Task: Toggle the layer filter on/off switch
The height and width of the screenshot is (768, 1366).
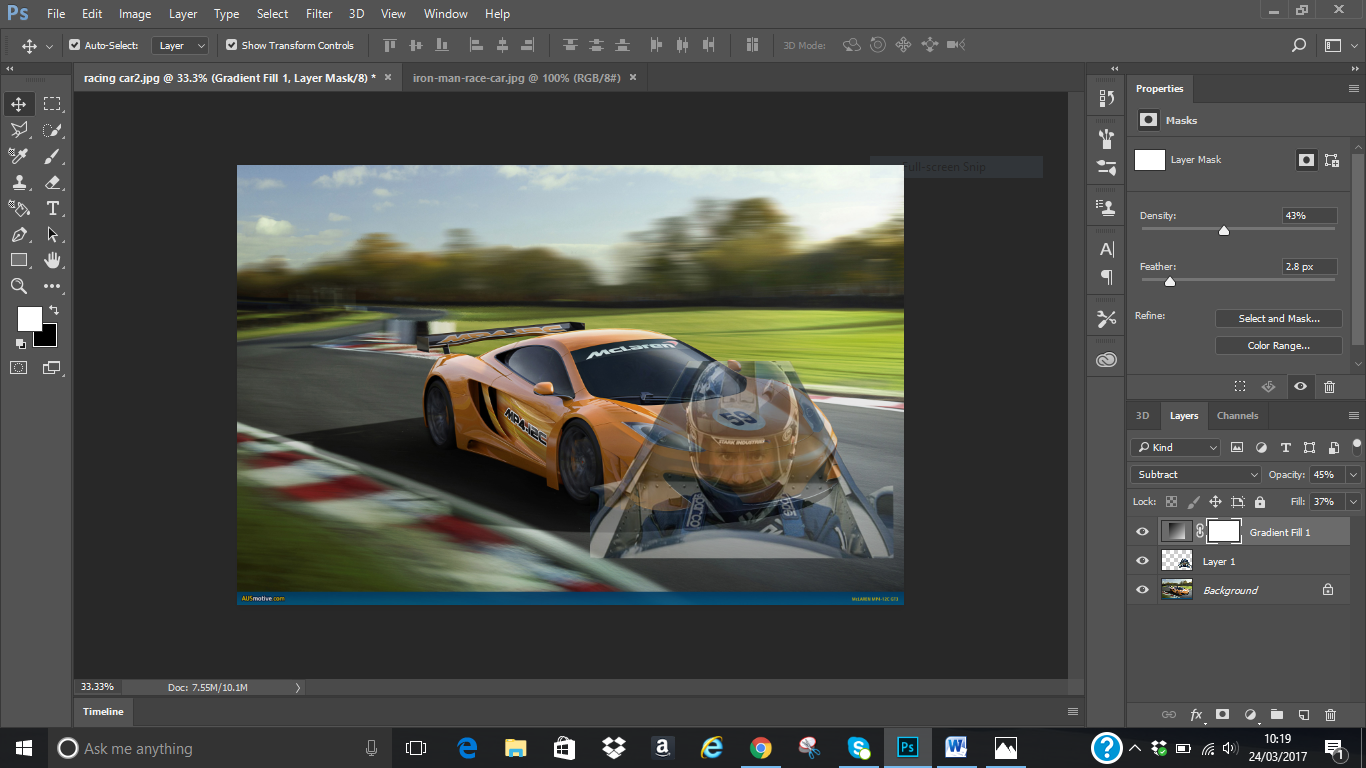Action: tap(1357, 445)
